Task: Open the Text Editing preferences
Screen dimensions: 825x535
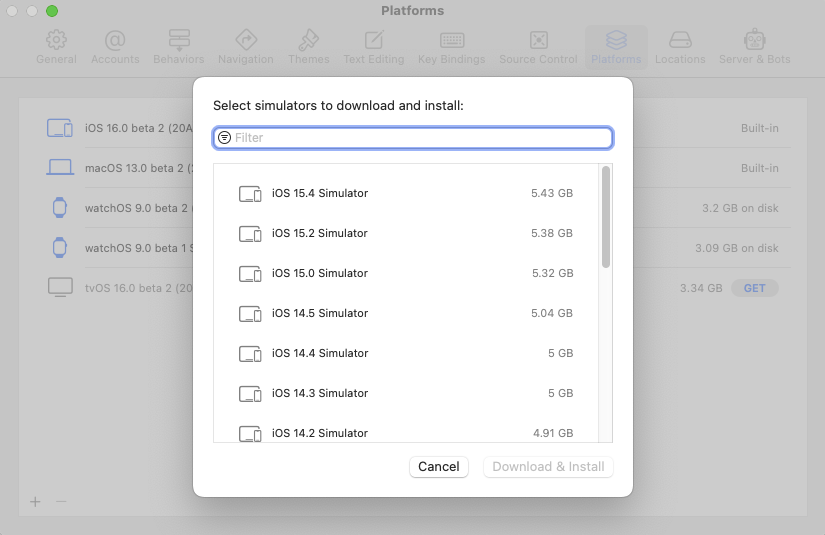Action: pos(374,46)
